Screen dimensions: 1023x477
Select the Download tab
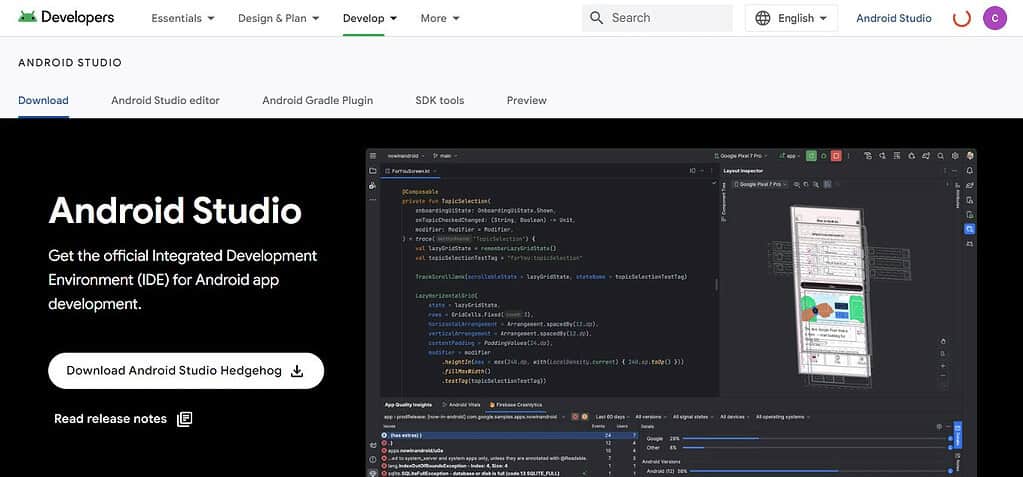tap(43, 100)
